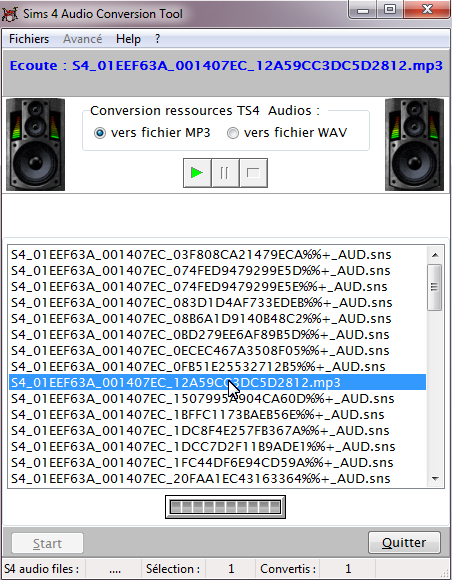The width and height of the screenshot is (452, 580).
Task: Click the green Play button
Action: click(x=197, y=173)
